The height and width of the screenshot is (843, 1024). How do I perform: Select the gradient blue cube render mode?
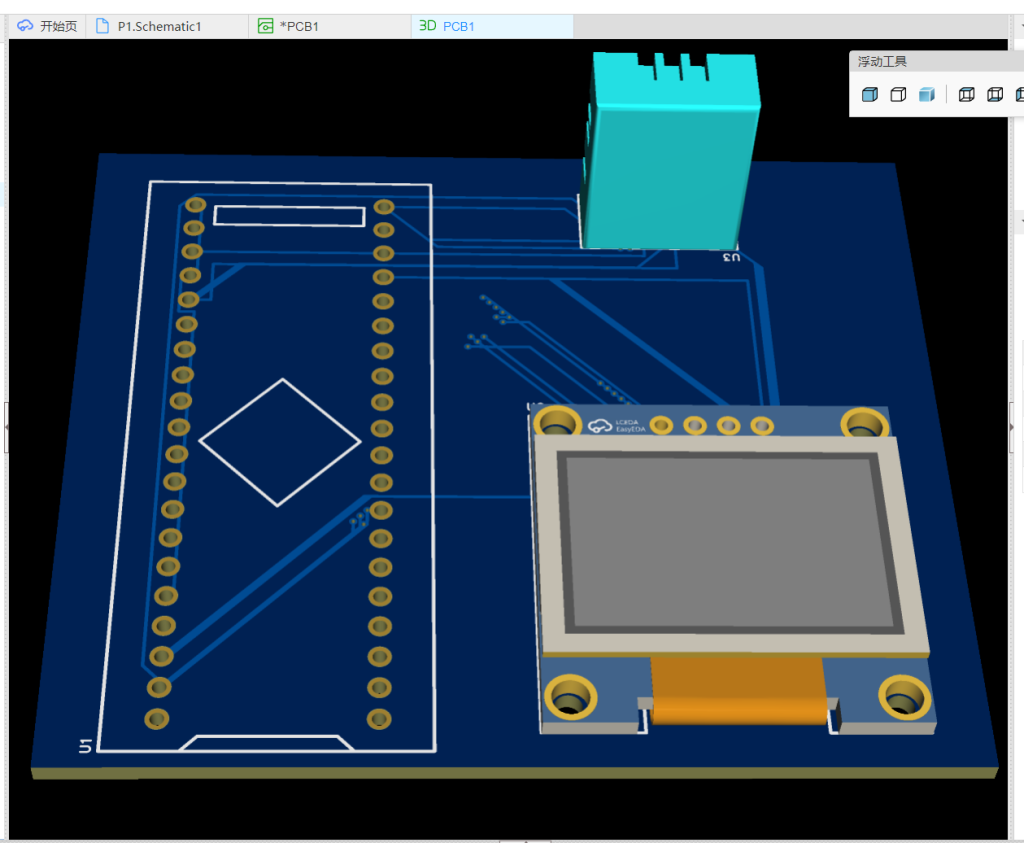coord(927,95)
